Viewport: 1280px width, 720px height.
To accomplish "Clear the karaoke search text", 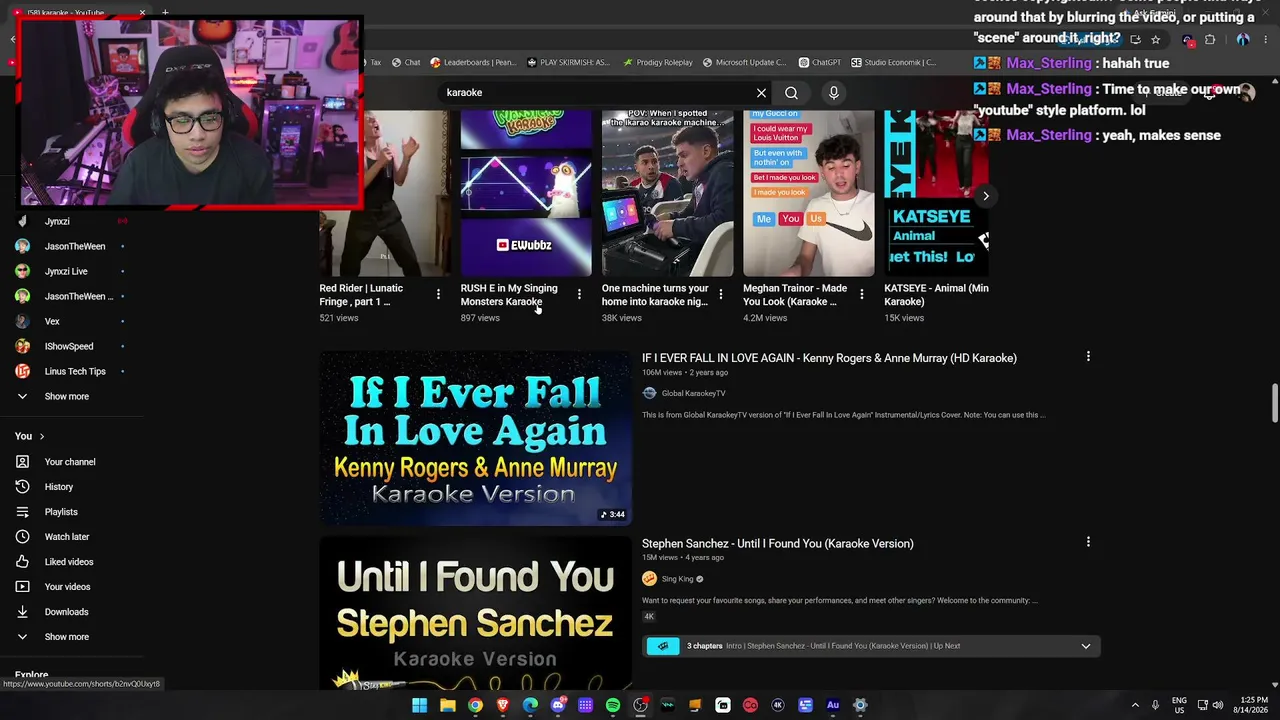I will pyautogui.click(x=761, y=93).
